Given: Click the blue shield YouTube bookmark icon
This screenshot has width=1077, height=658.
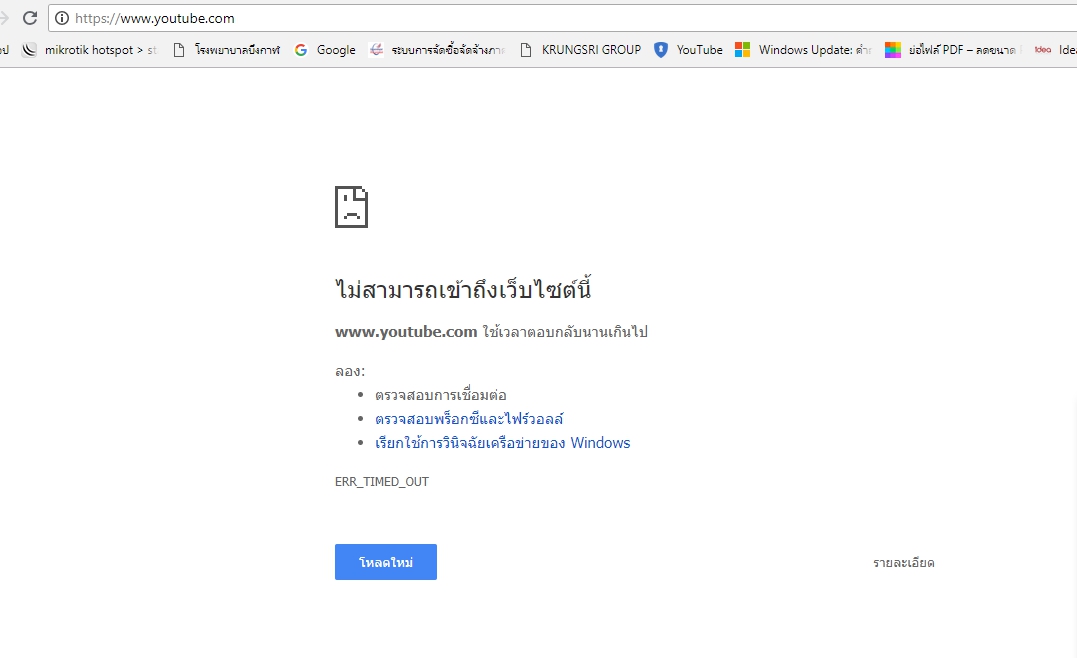Looking at the screenshot, I should pyautogui.click(x=661, y=49).
